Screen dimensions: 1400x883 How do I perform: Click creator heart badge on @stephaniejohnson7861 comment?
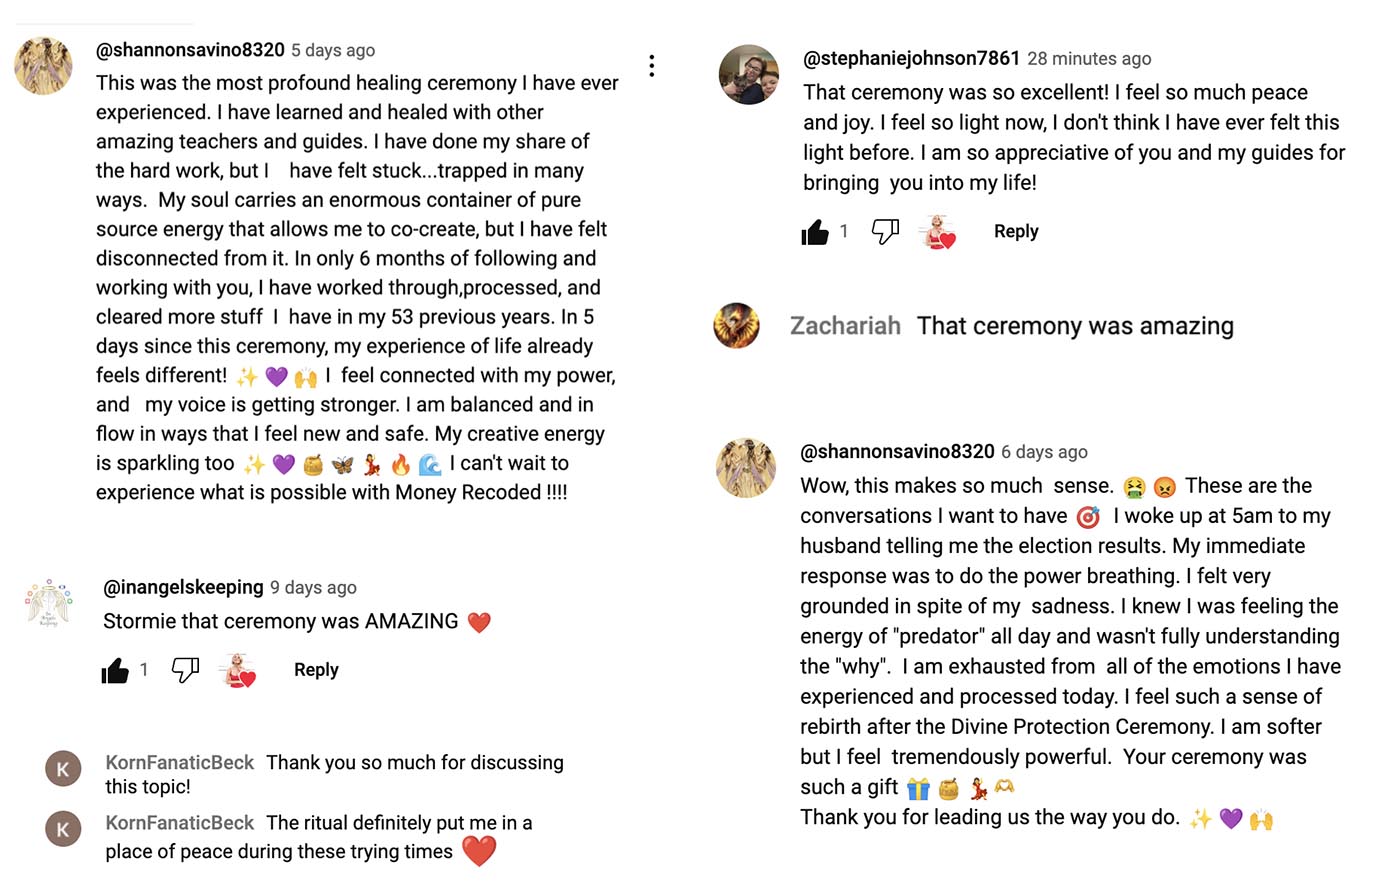click(x=939, y=232)
